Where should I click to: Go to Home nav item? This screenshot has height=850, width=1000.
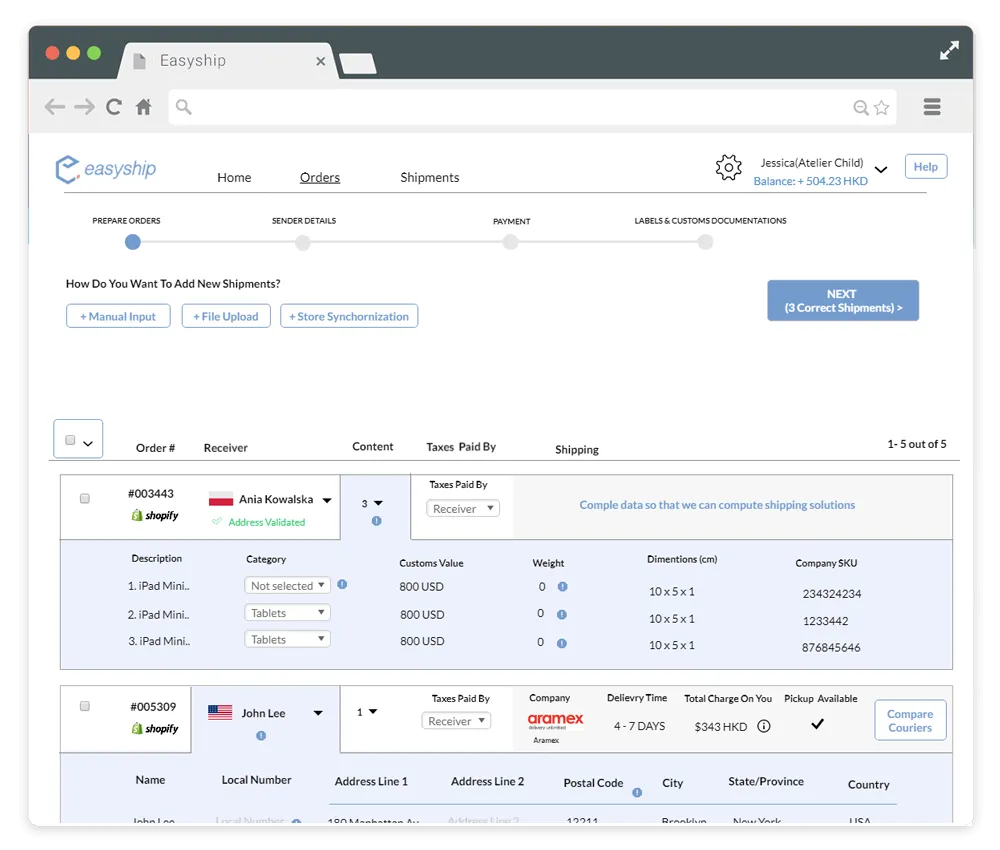click(234, 177)
